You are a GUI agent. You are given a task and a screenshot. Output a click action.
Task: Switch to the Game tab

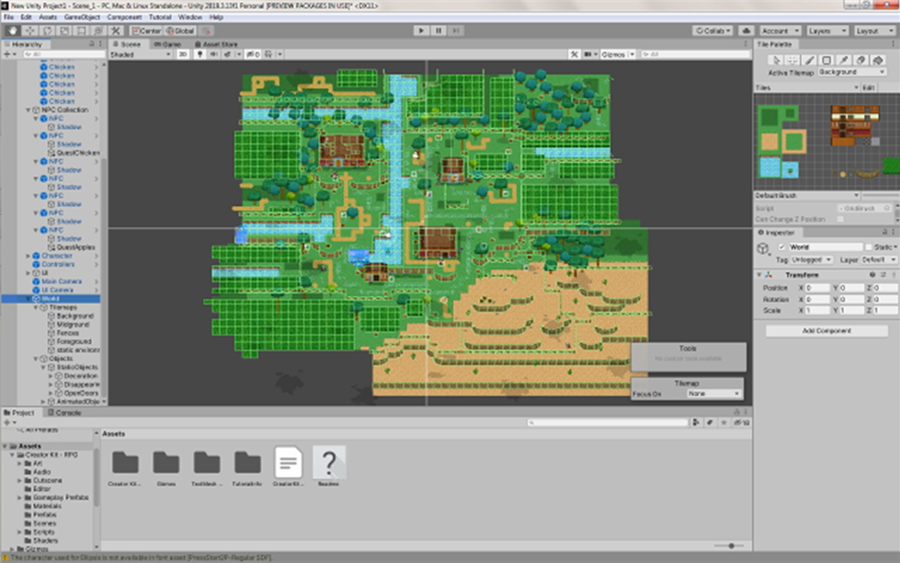click(x=167, y=44)
